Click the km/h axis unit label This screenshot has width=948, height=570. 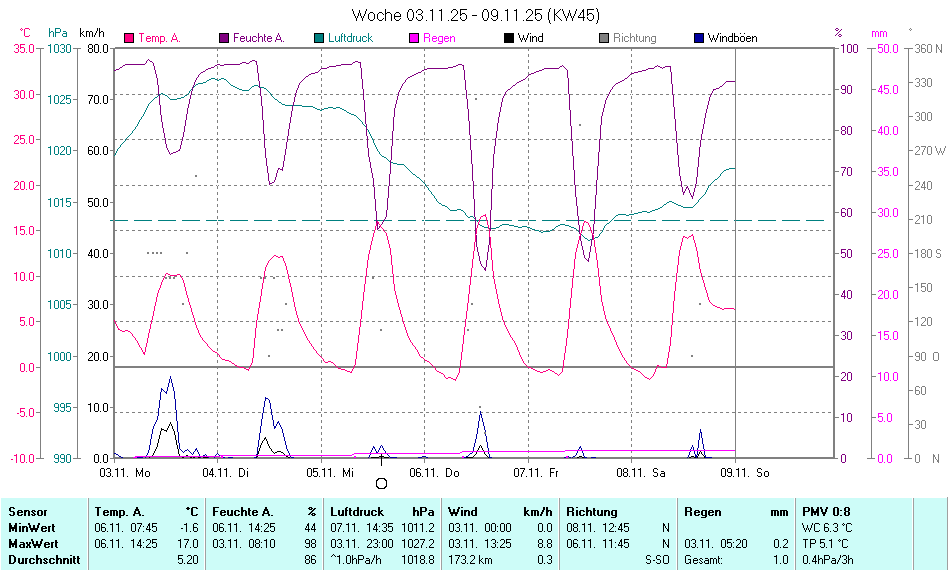click(x=93, y=33)
